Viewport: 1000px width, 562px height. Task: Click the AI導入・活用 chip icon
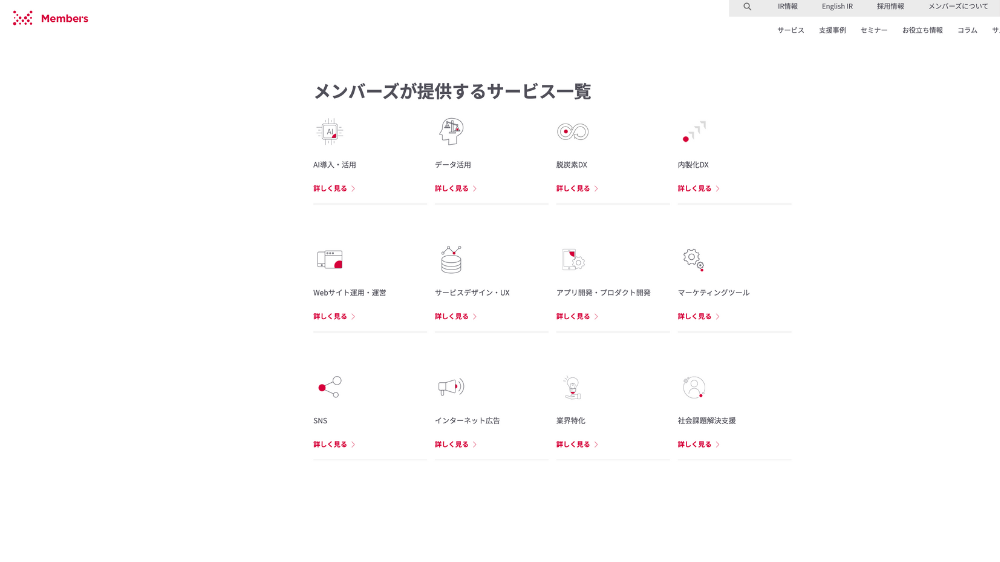coord(329,131)
